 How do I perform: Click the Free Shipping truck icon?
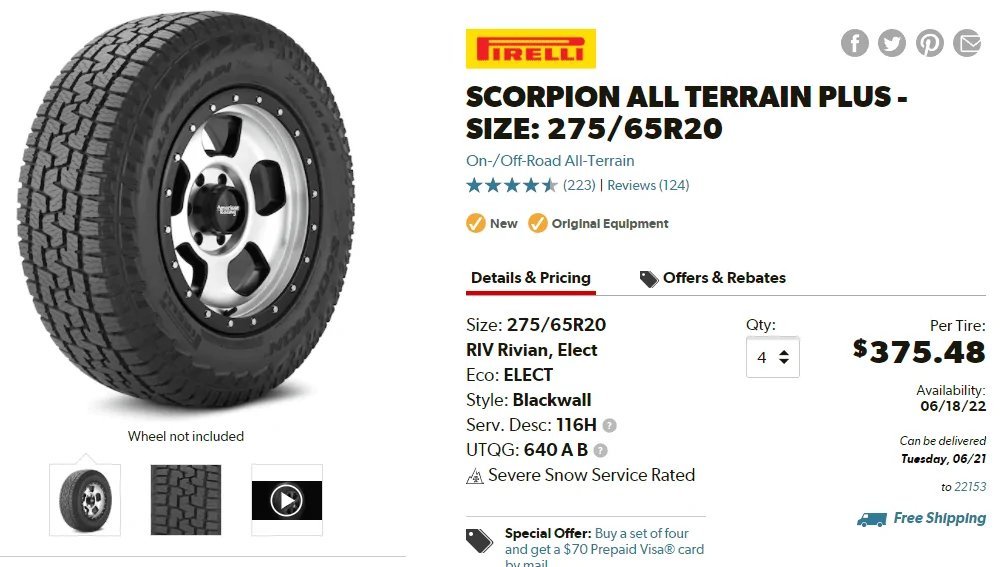coord(872,519)
